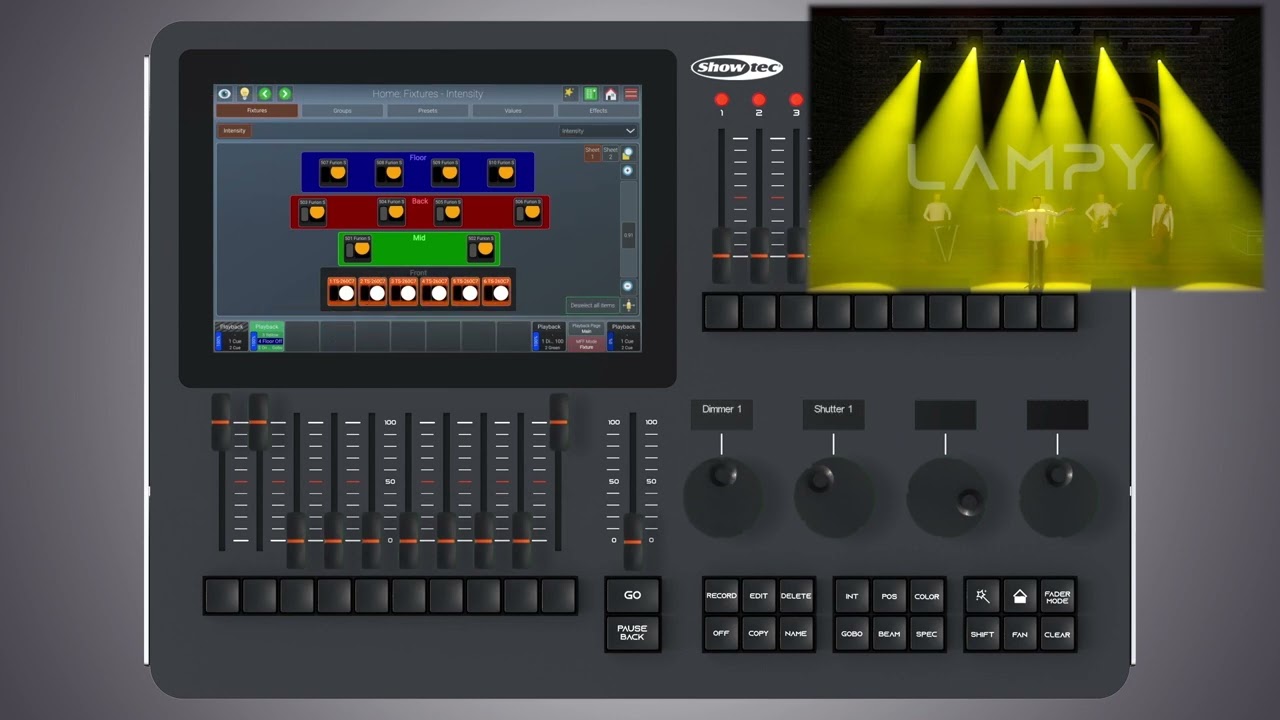Click the green previous arrow icon
Viewport: 1280px width, 720px height.
click(x=265, y=94)
